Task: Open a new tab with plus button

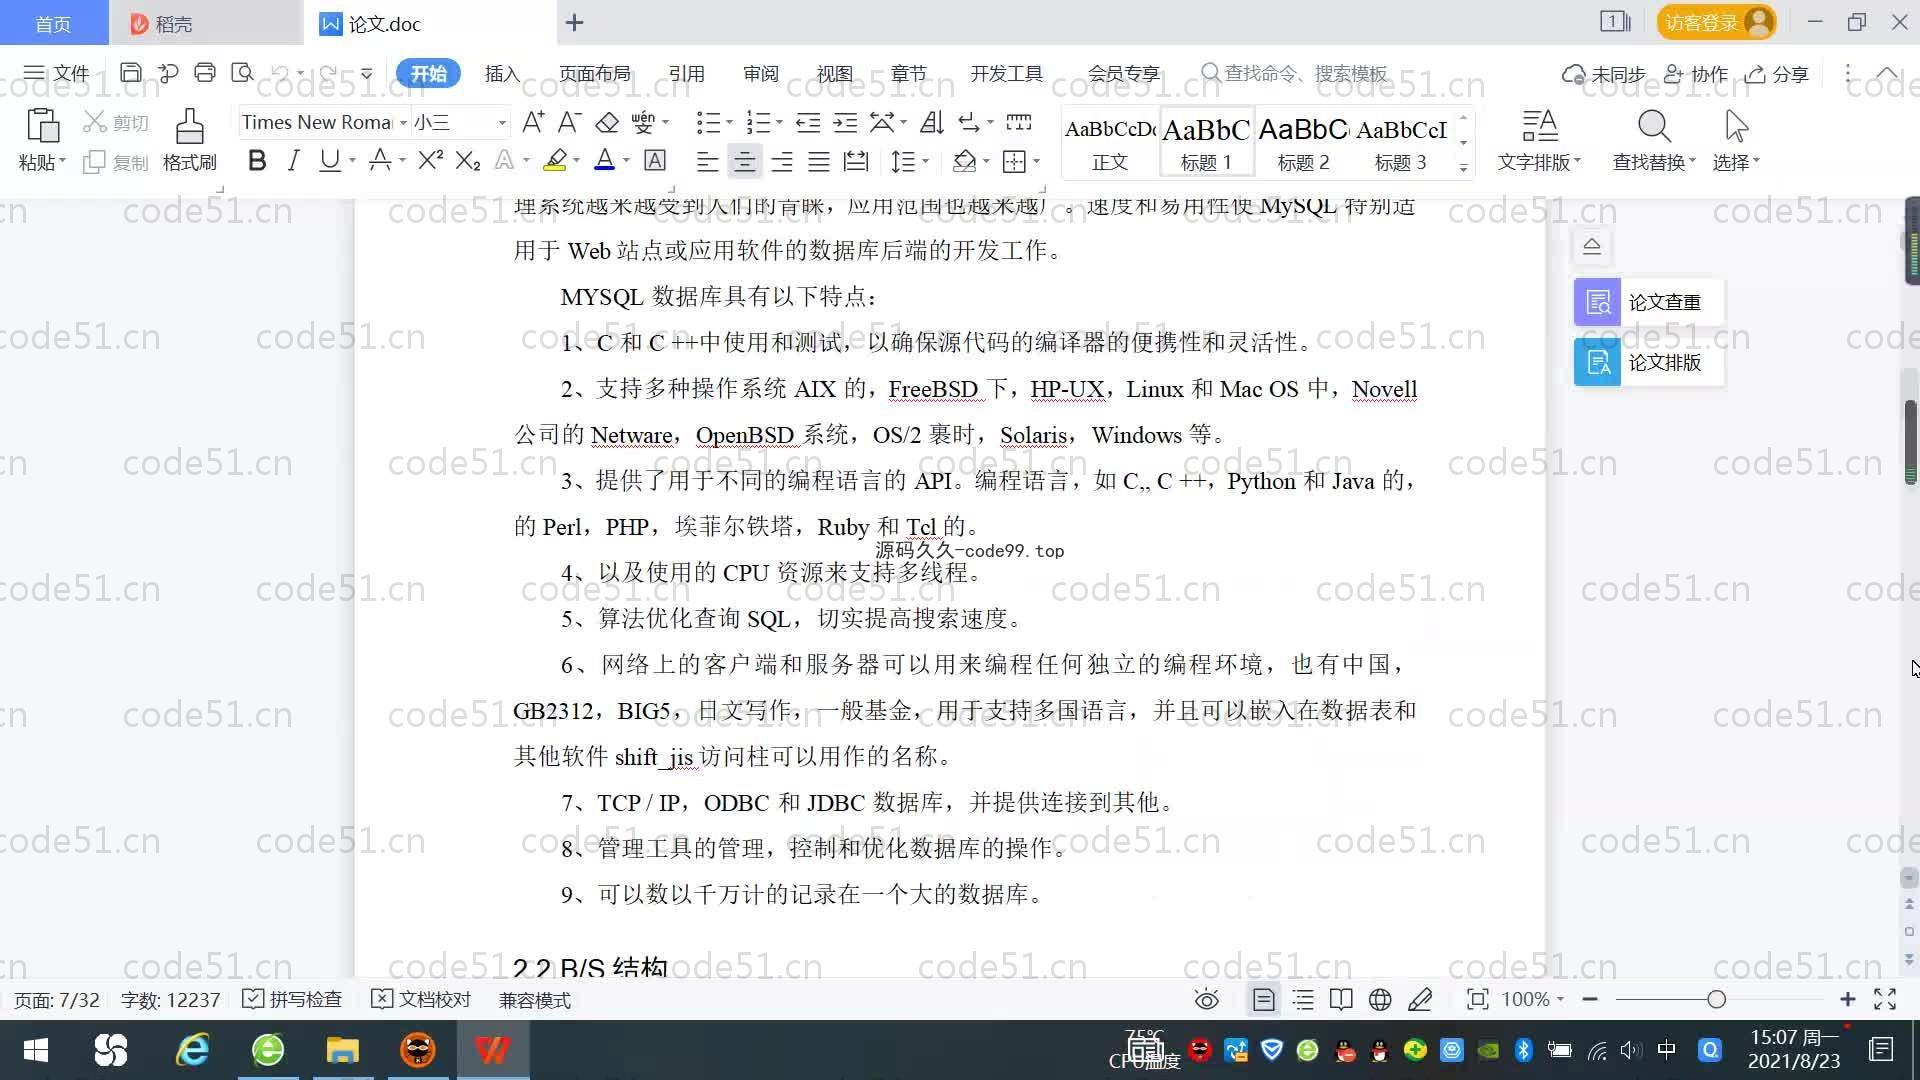Action: point(574,22)
